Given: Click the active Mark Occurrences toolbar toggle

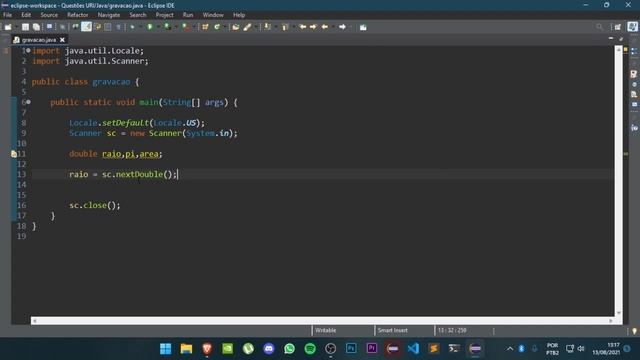Looking at the screenshot, I should pyautogui.click(x=87, y=27).
